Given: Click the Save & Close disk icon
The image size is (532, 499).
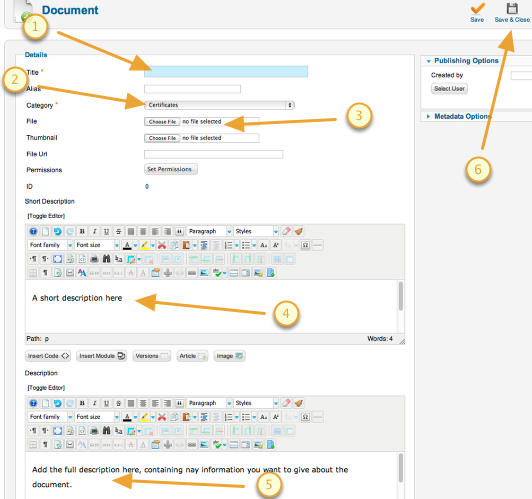Looking at the screenshot, I should tap(512, 8).
